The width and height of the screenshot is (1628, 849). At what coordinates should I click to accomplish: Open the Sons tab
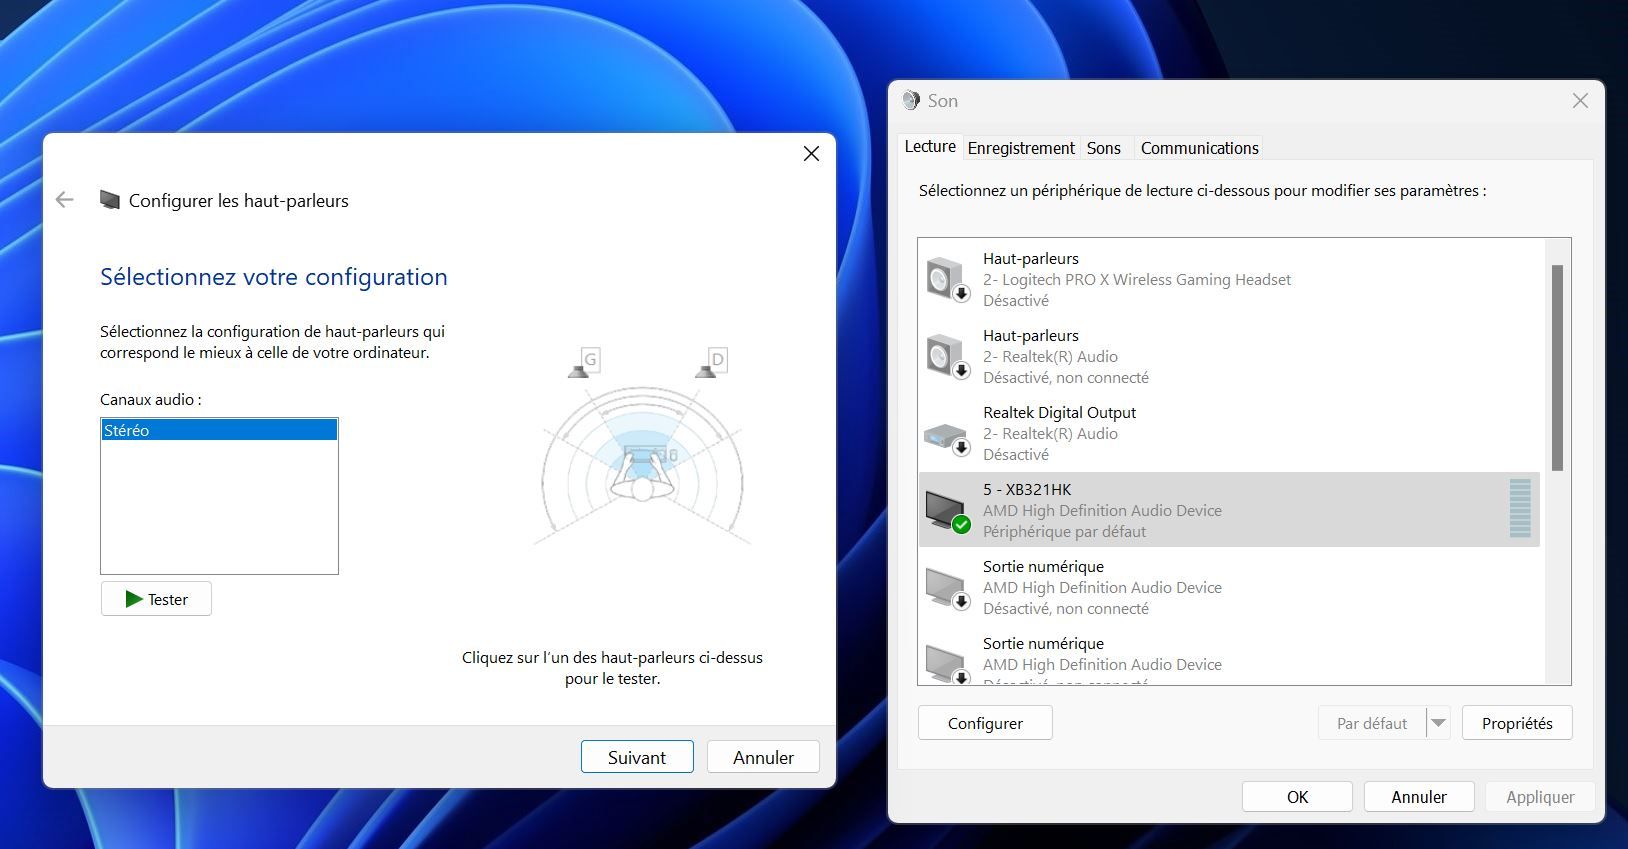[x=1104, y=148]
